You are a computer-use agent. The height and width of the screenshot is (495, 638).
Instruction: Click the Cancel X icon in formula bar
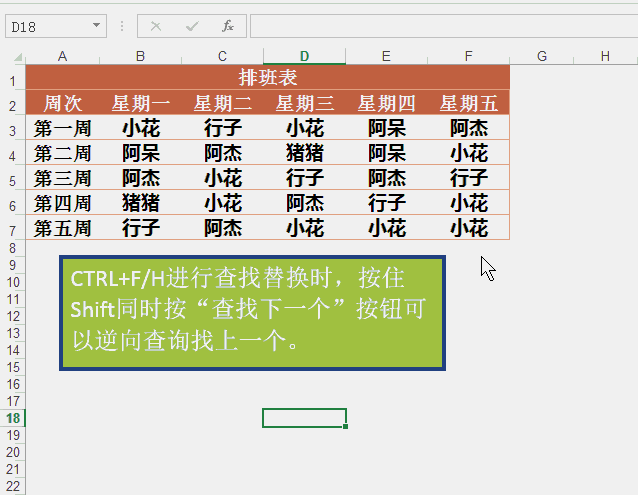[x=155, y=26]
